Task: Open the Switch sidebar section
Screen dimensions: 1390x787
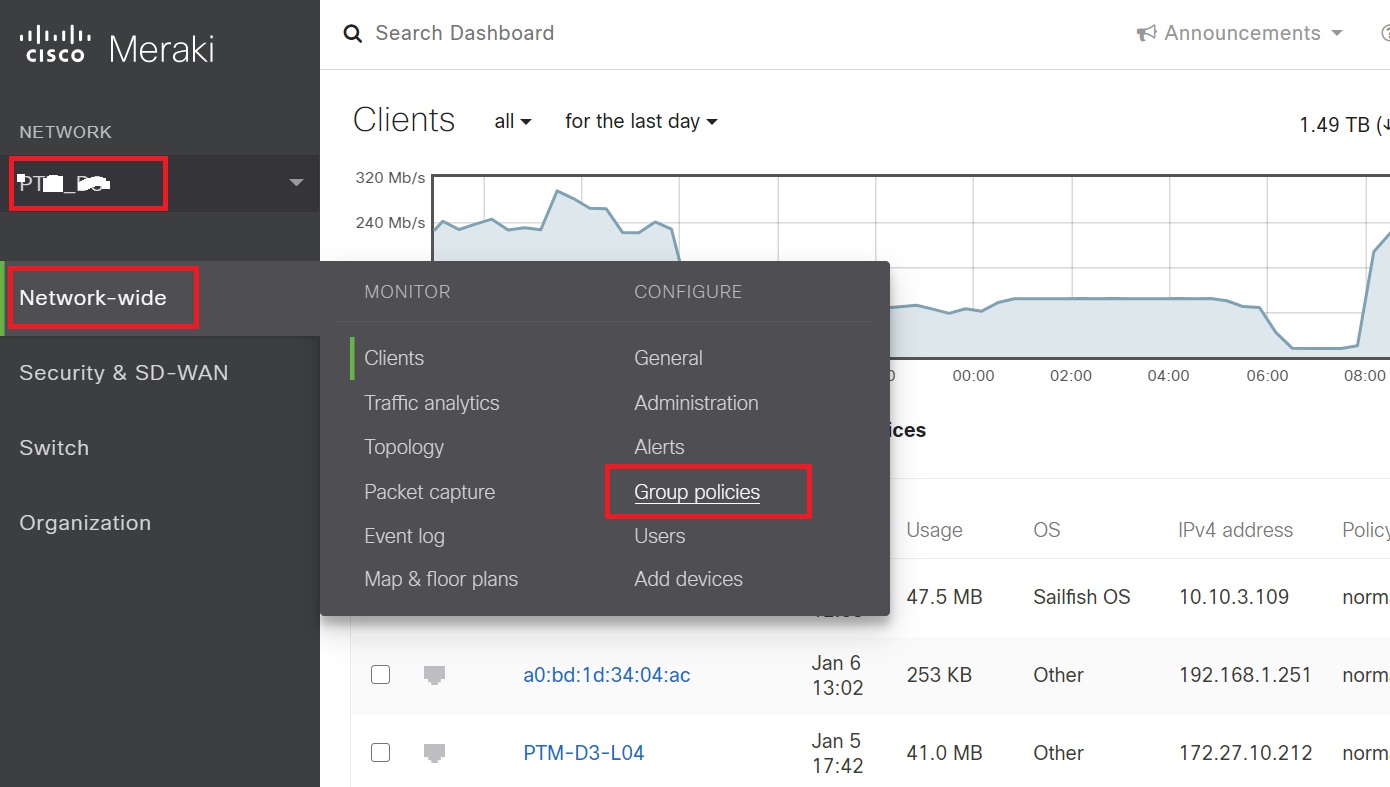Action: click(54, 448)
